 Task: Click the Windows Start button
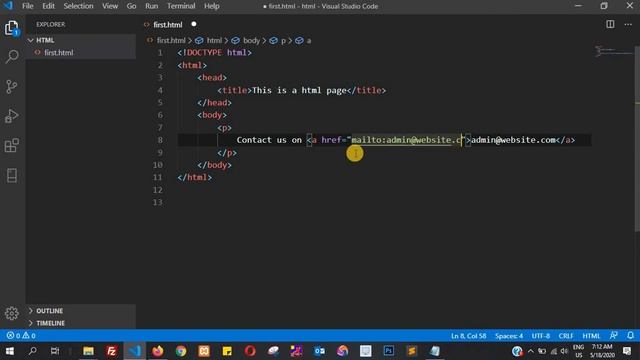tap(10, 351)
